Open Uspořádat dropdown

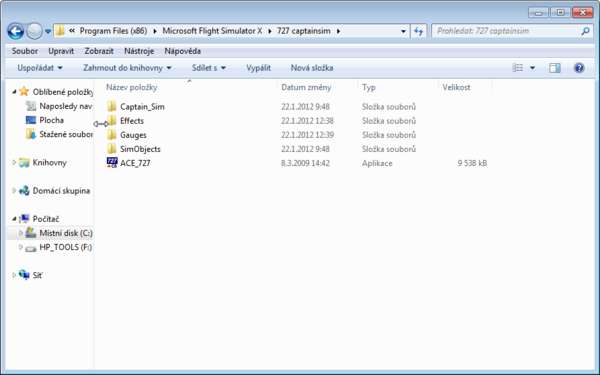(x=39, y=68)
